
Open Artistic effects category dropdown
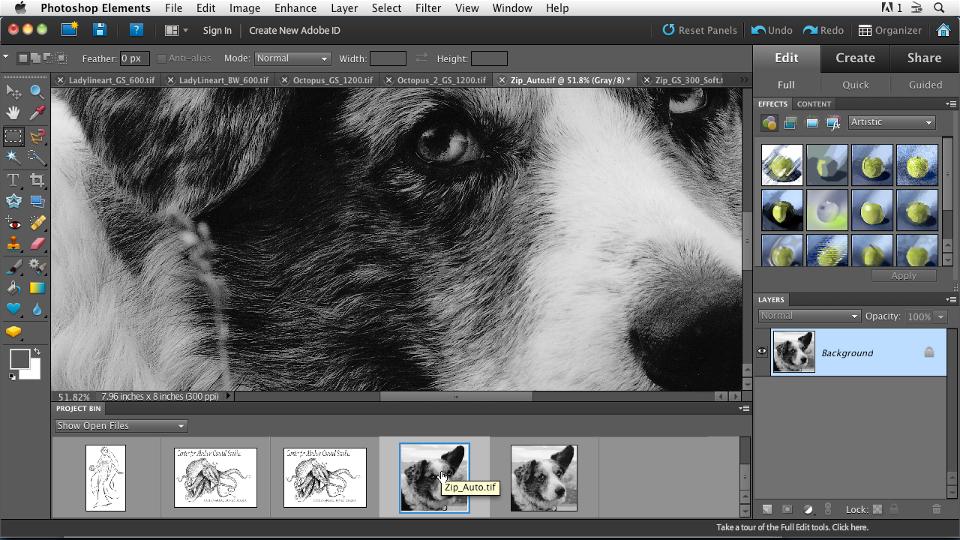(891, 122)
